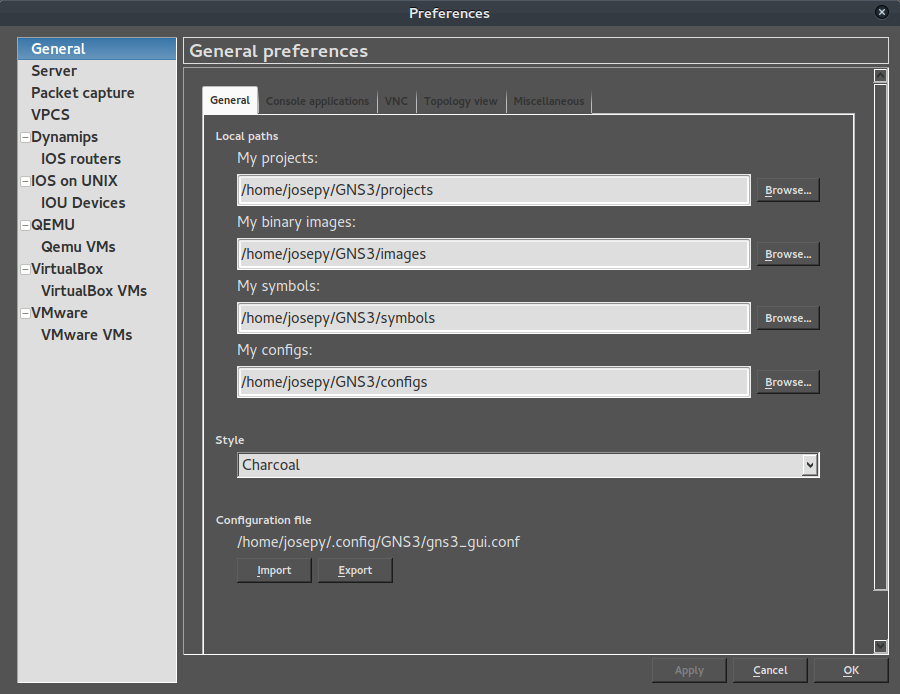Select IOS on UNIX category
The image size is (900, 694).
pos(74,181)
